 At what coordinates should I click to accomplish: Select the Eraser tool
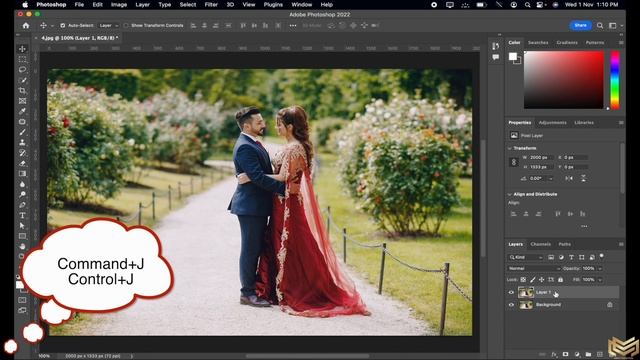pyautogui.click(x=22, y=163)
